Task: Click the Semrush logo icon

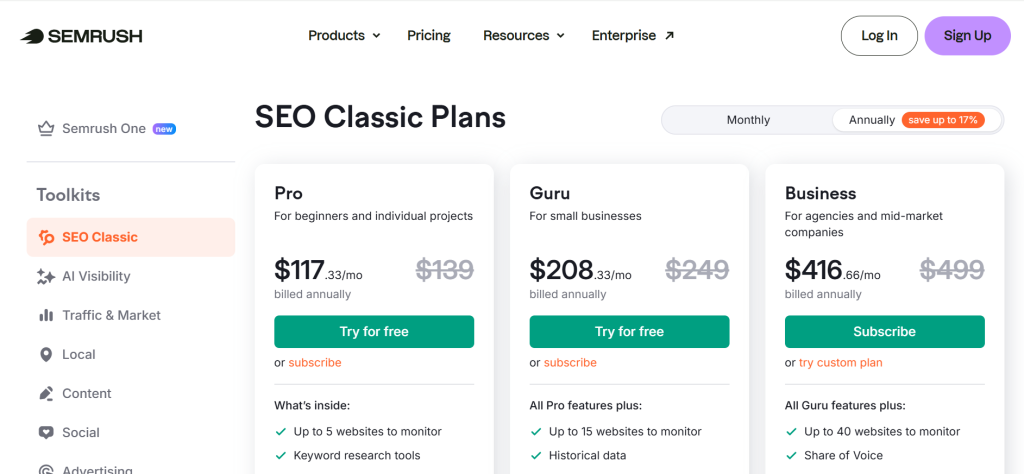Action: 33,36
